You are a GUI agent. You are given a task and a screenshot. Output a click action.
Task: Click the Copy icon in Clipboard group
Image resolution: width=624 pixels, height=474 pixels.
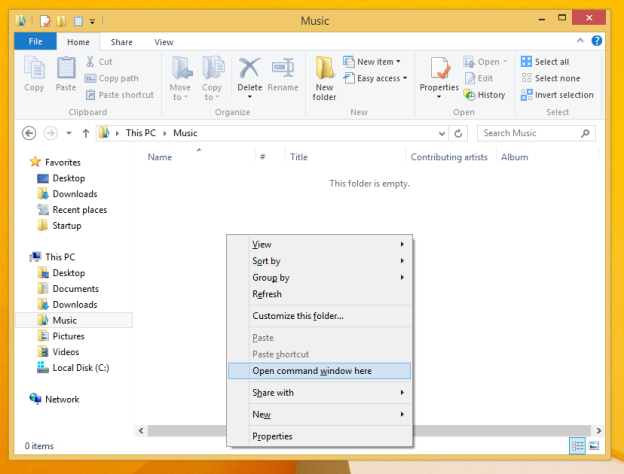coord(34,68)
